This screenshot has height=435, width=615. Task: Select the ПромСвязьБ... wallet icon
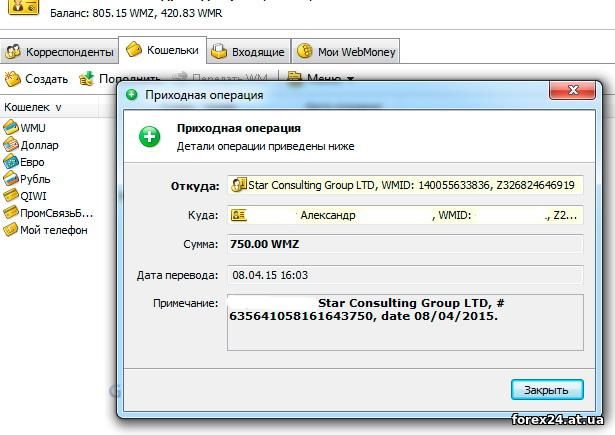11,213
